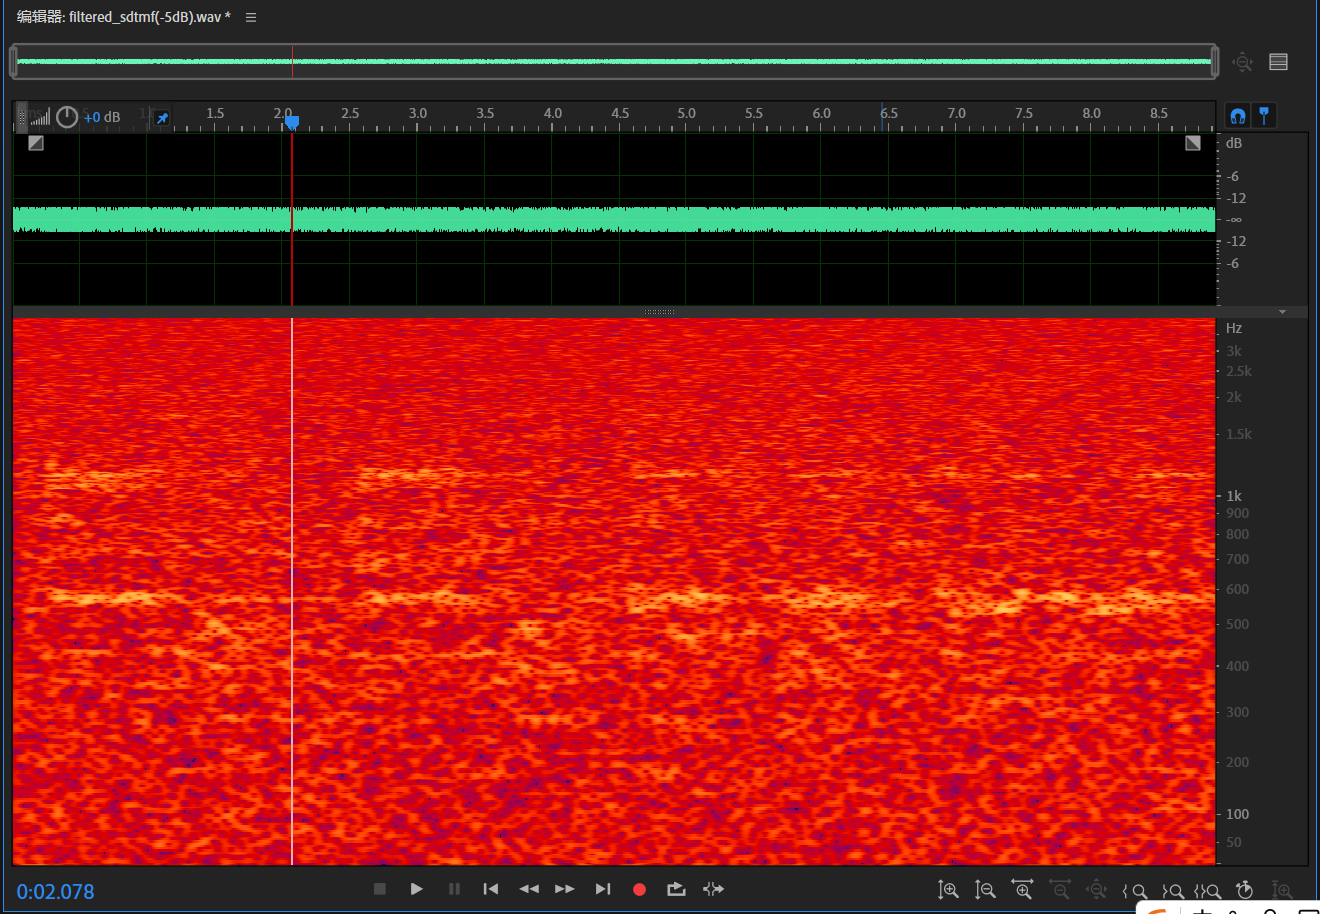Toggle the spectral frequency display list icon
The image size is (1320, 914).
pos(1278,62)
